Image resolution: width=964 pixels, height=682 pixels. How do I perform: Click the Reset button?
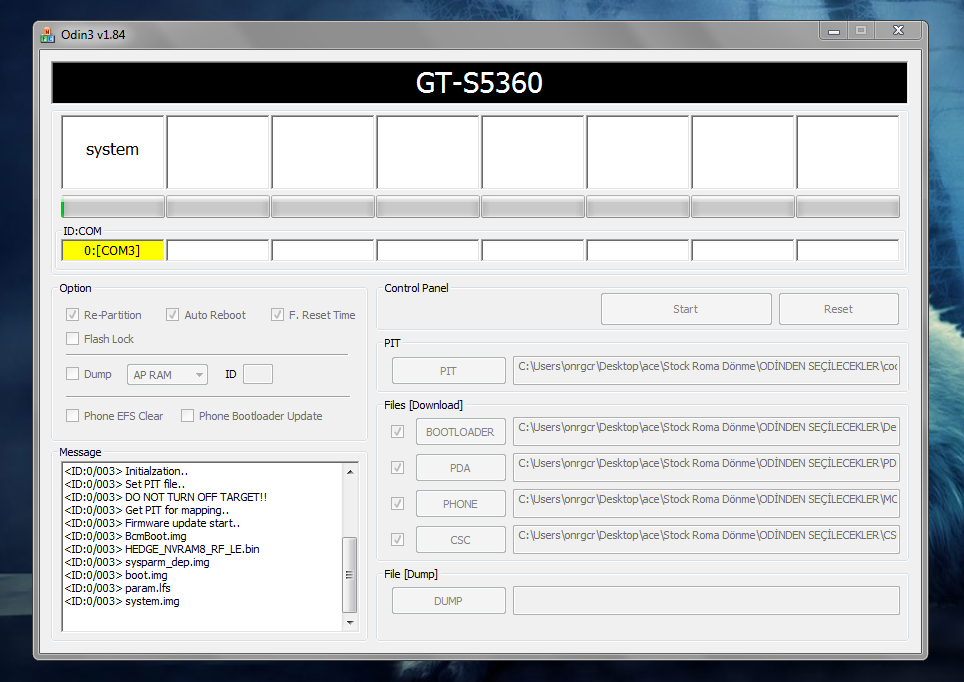click(x=839, y=309)
